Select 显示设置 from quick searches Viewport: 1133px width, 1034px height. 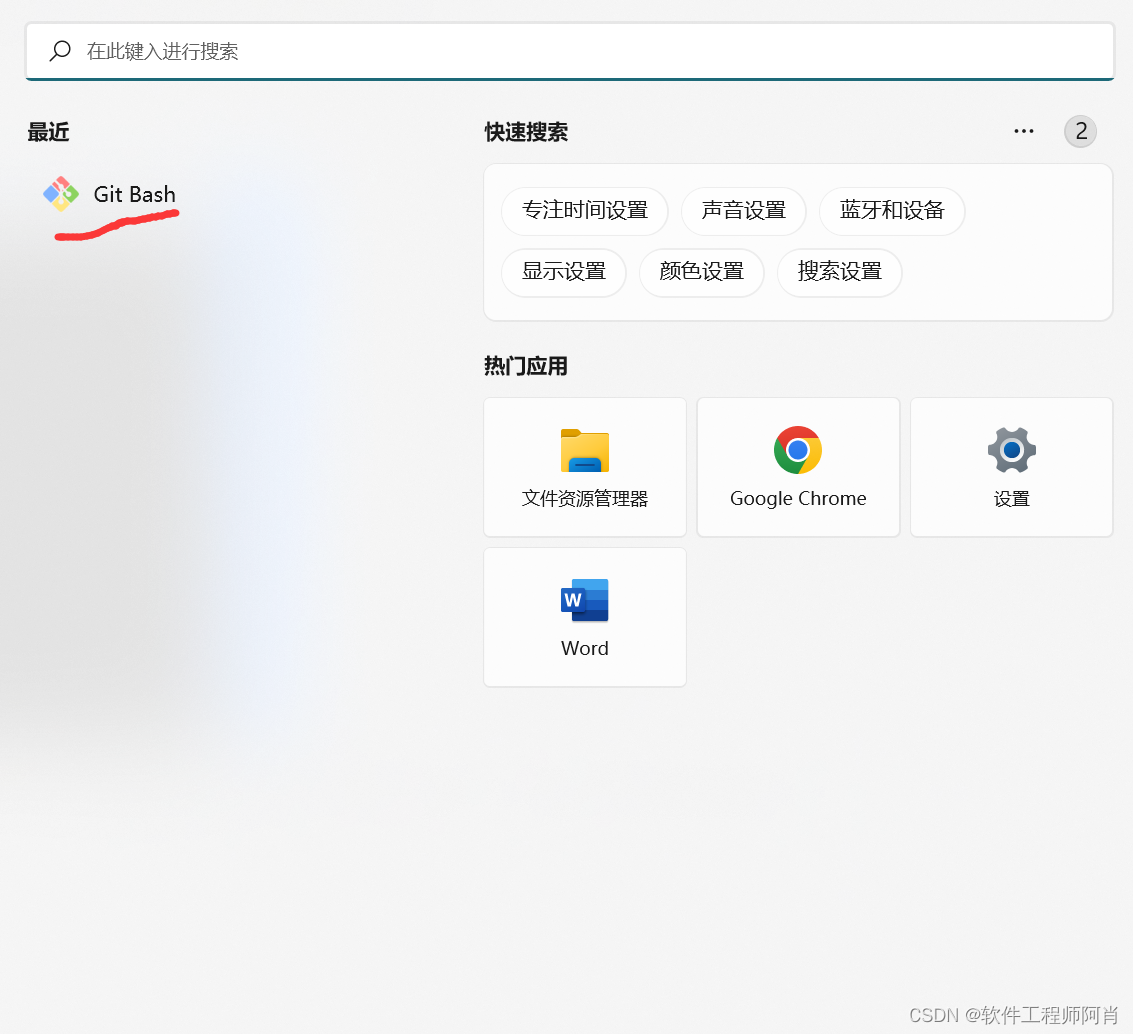[x=563, y=272]
